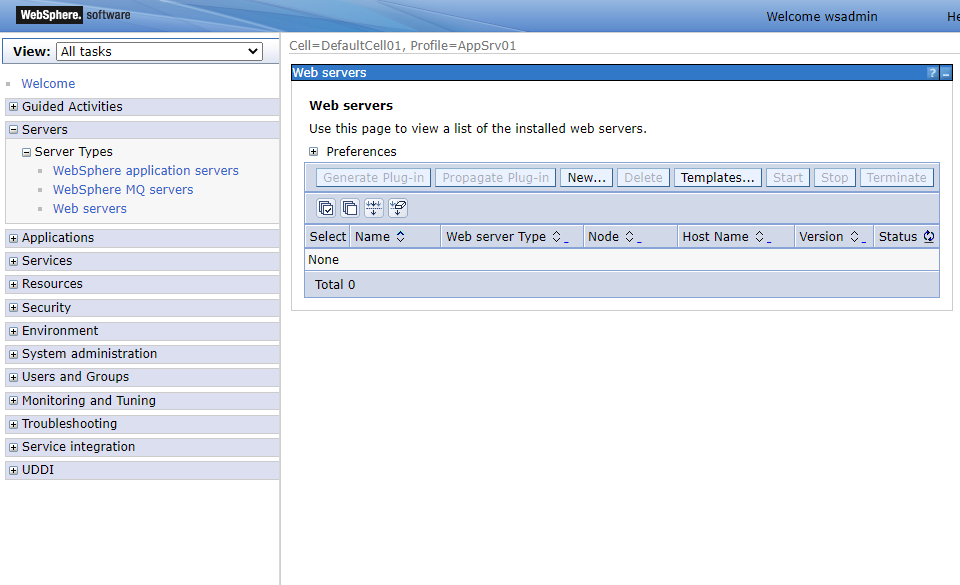Image resolution: width=960 pixels, height=585 pixels.
Task: Open WebSphere MQ servers link
Action: pyautogui.click(x=123, y=190)
